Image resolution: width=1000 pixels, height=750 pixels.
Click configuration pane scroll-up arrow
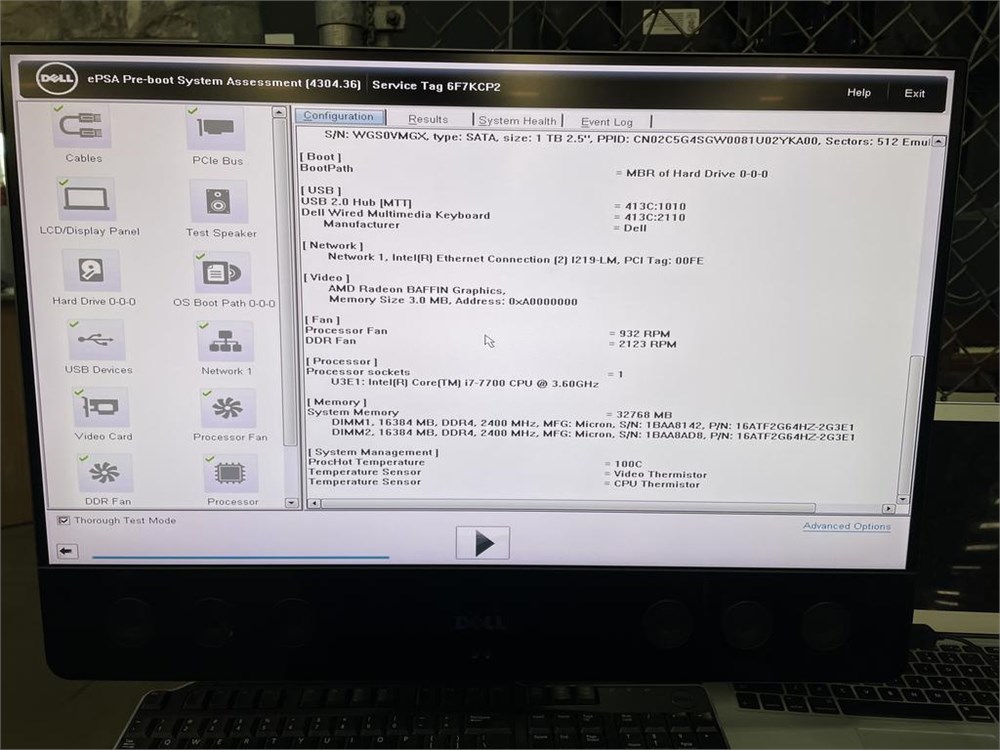938,142
